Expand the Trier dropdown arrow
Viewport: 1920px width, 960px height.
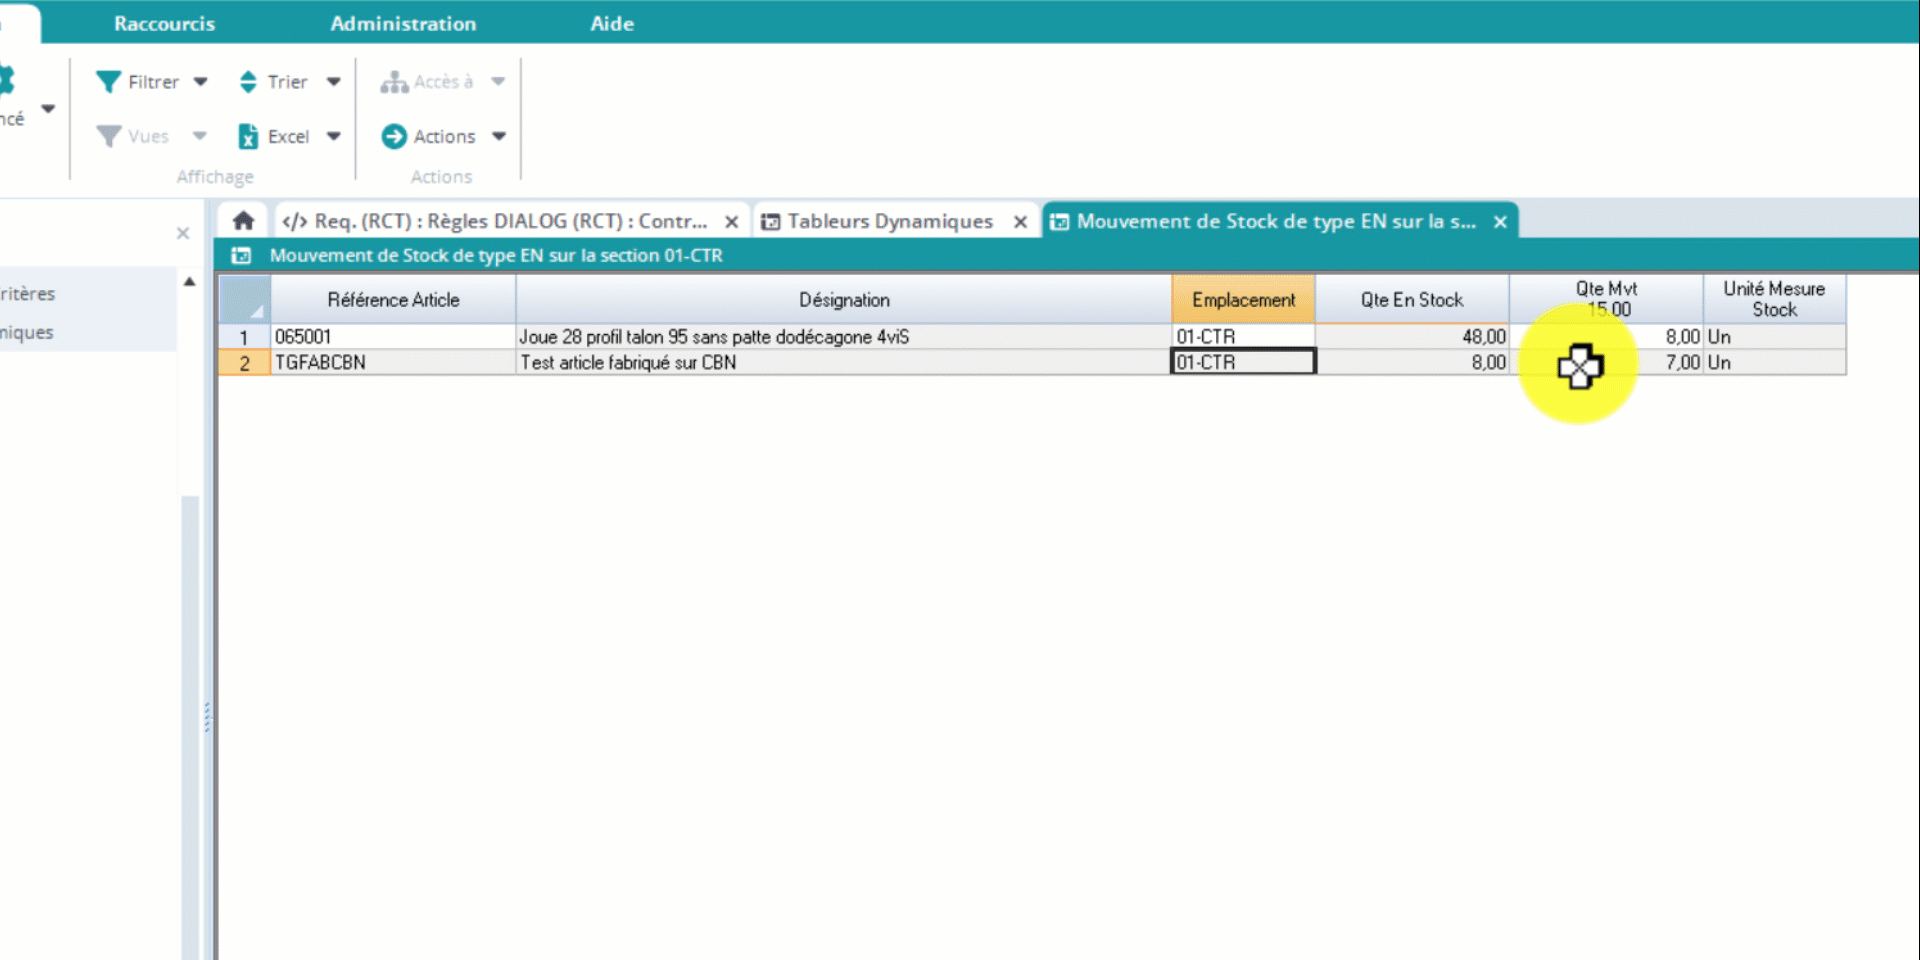(x=334, y=82)
